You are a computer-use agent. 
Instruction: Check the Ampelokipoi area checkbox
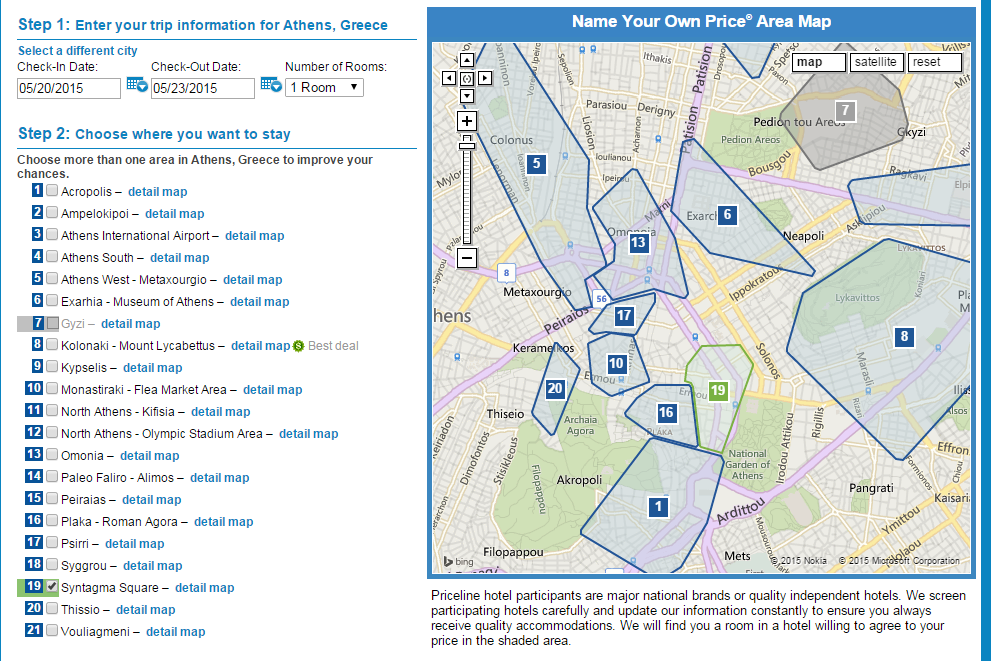click(52, 212)
